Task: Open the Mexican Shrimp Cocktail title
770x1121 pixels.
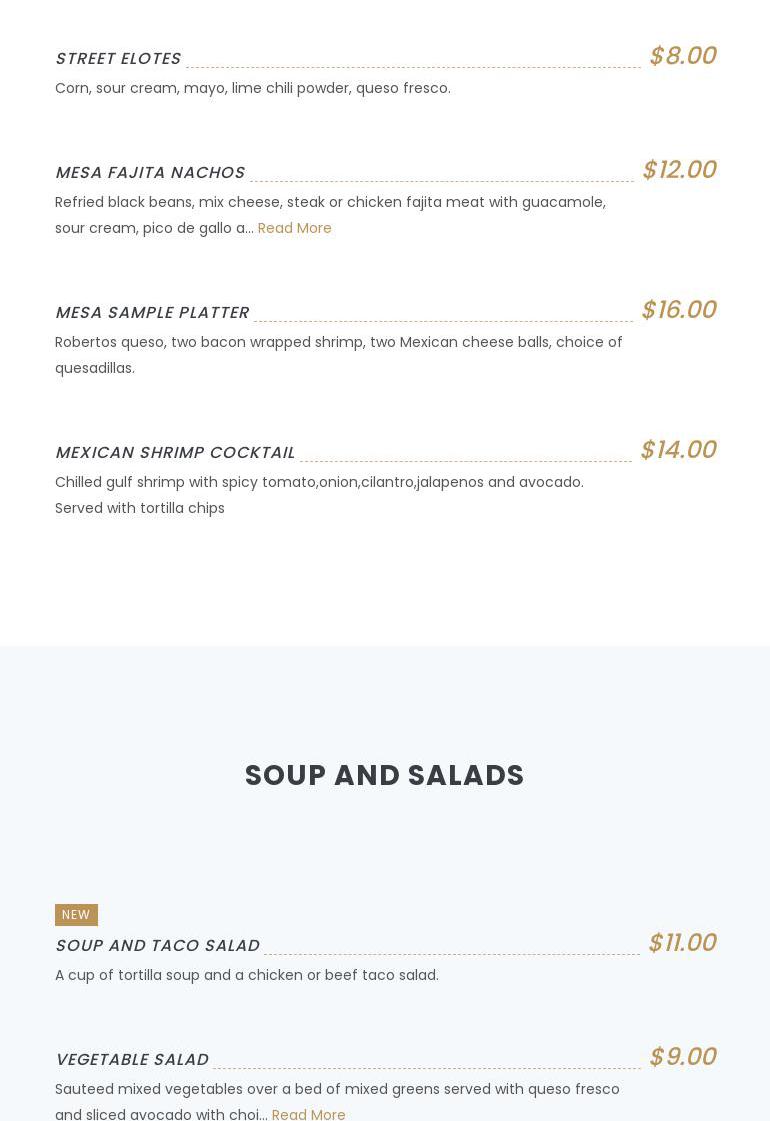Action: click(x=175, y=453)
